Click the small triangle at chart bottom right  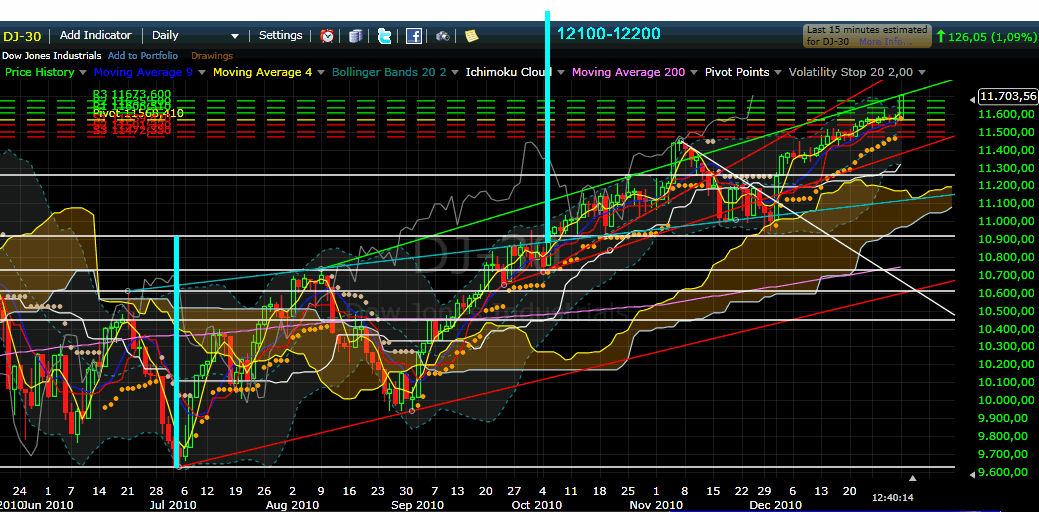click(x=911, y=478)
